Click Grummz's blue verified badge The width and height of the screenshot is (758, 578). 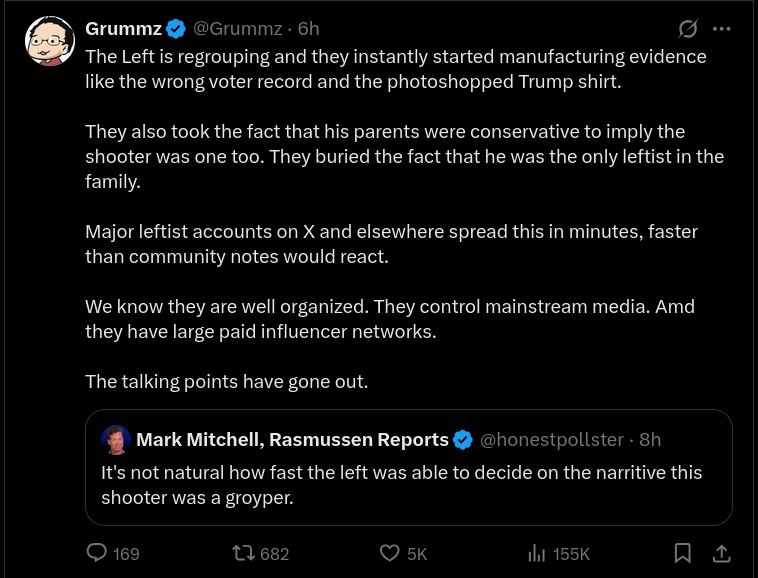pos(176,29)
